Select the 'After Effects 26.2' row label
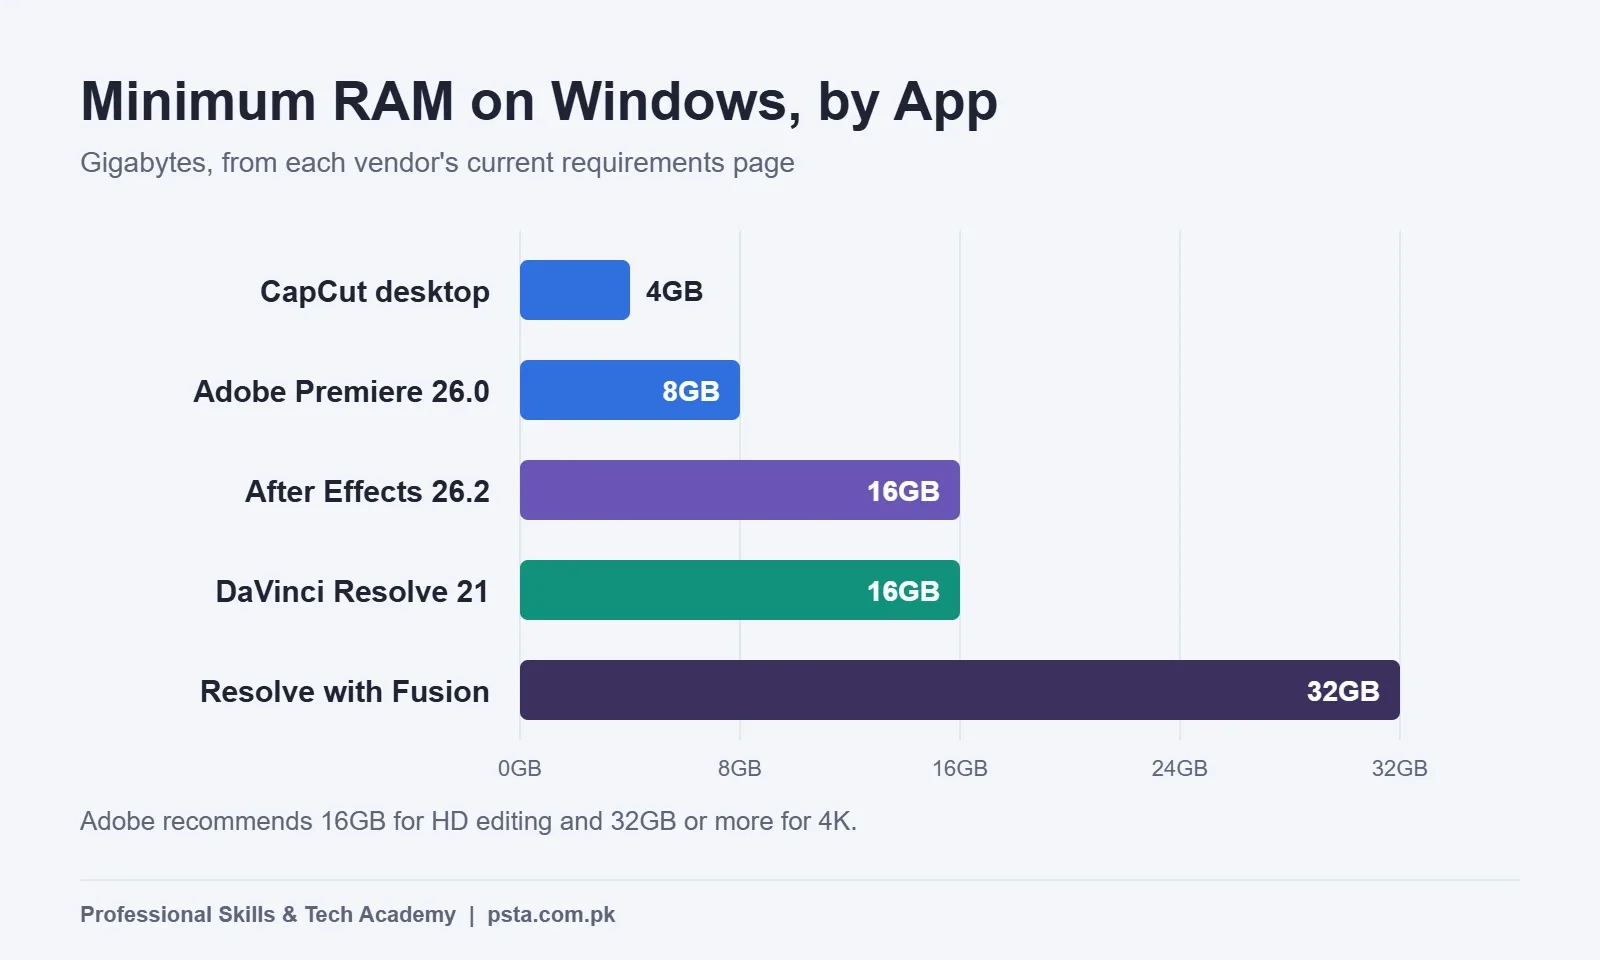1600x960 pixels. [x=367, y=491]
